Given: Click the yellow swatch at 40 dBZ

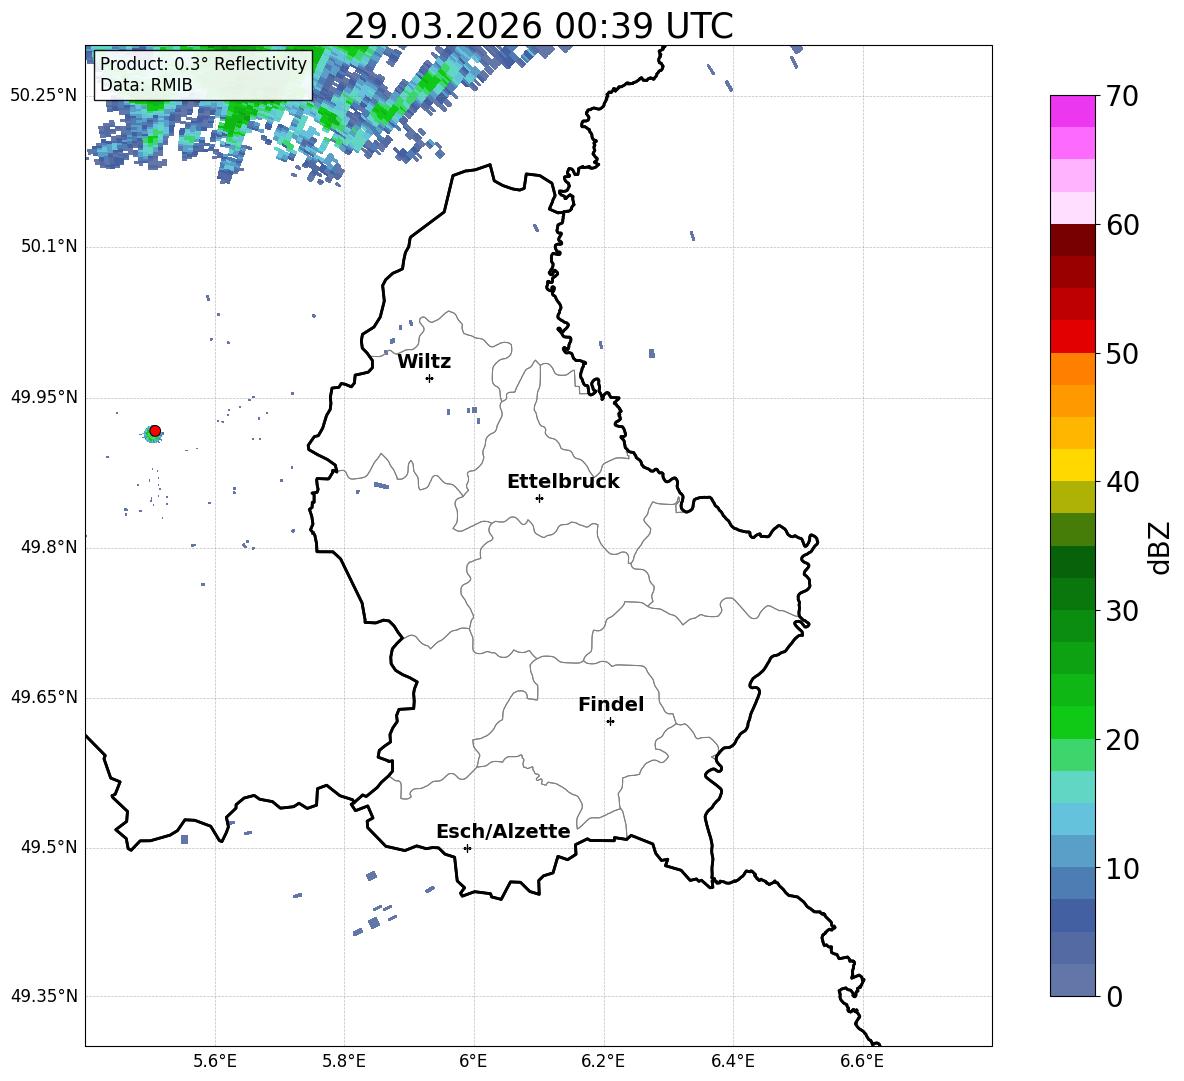Looking at the screenshot, I should 1072,465.
